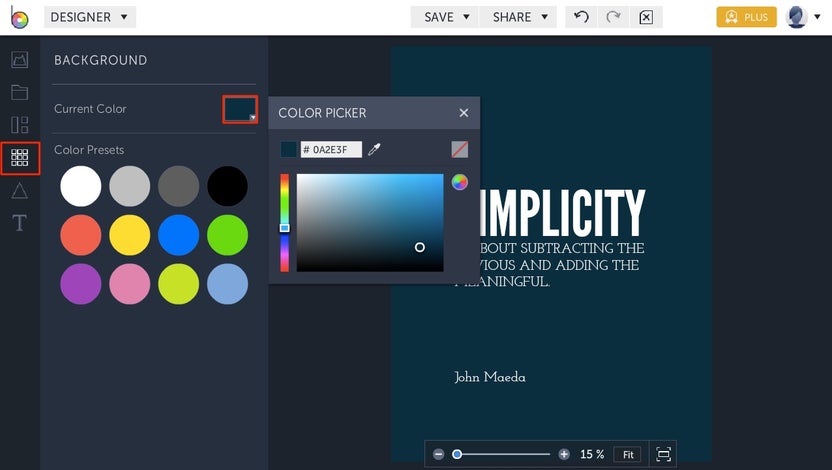Click the Fit zoom button
The height and width of the screenshot is (470, 832).
628,455
